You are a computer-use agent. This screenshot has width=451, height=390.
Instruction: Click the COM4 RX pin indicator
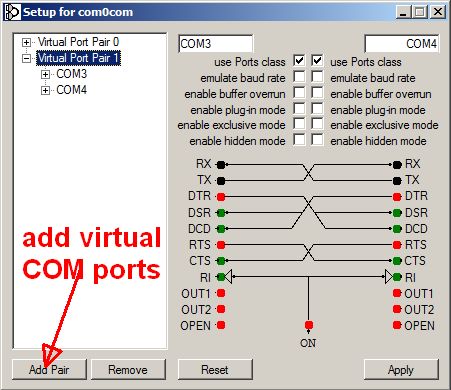[x=397, y=164]
